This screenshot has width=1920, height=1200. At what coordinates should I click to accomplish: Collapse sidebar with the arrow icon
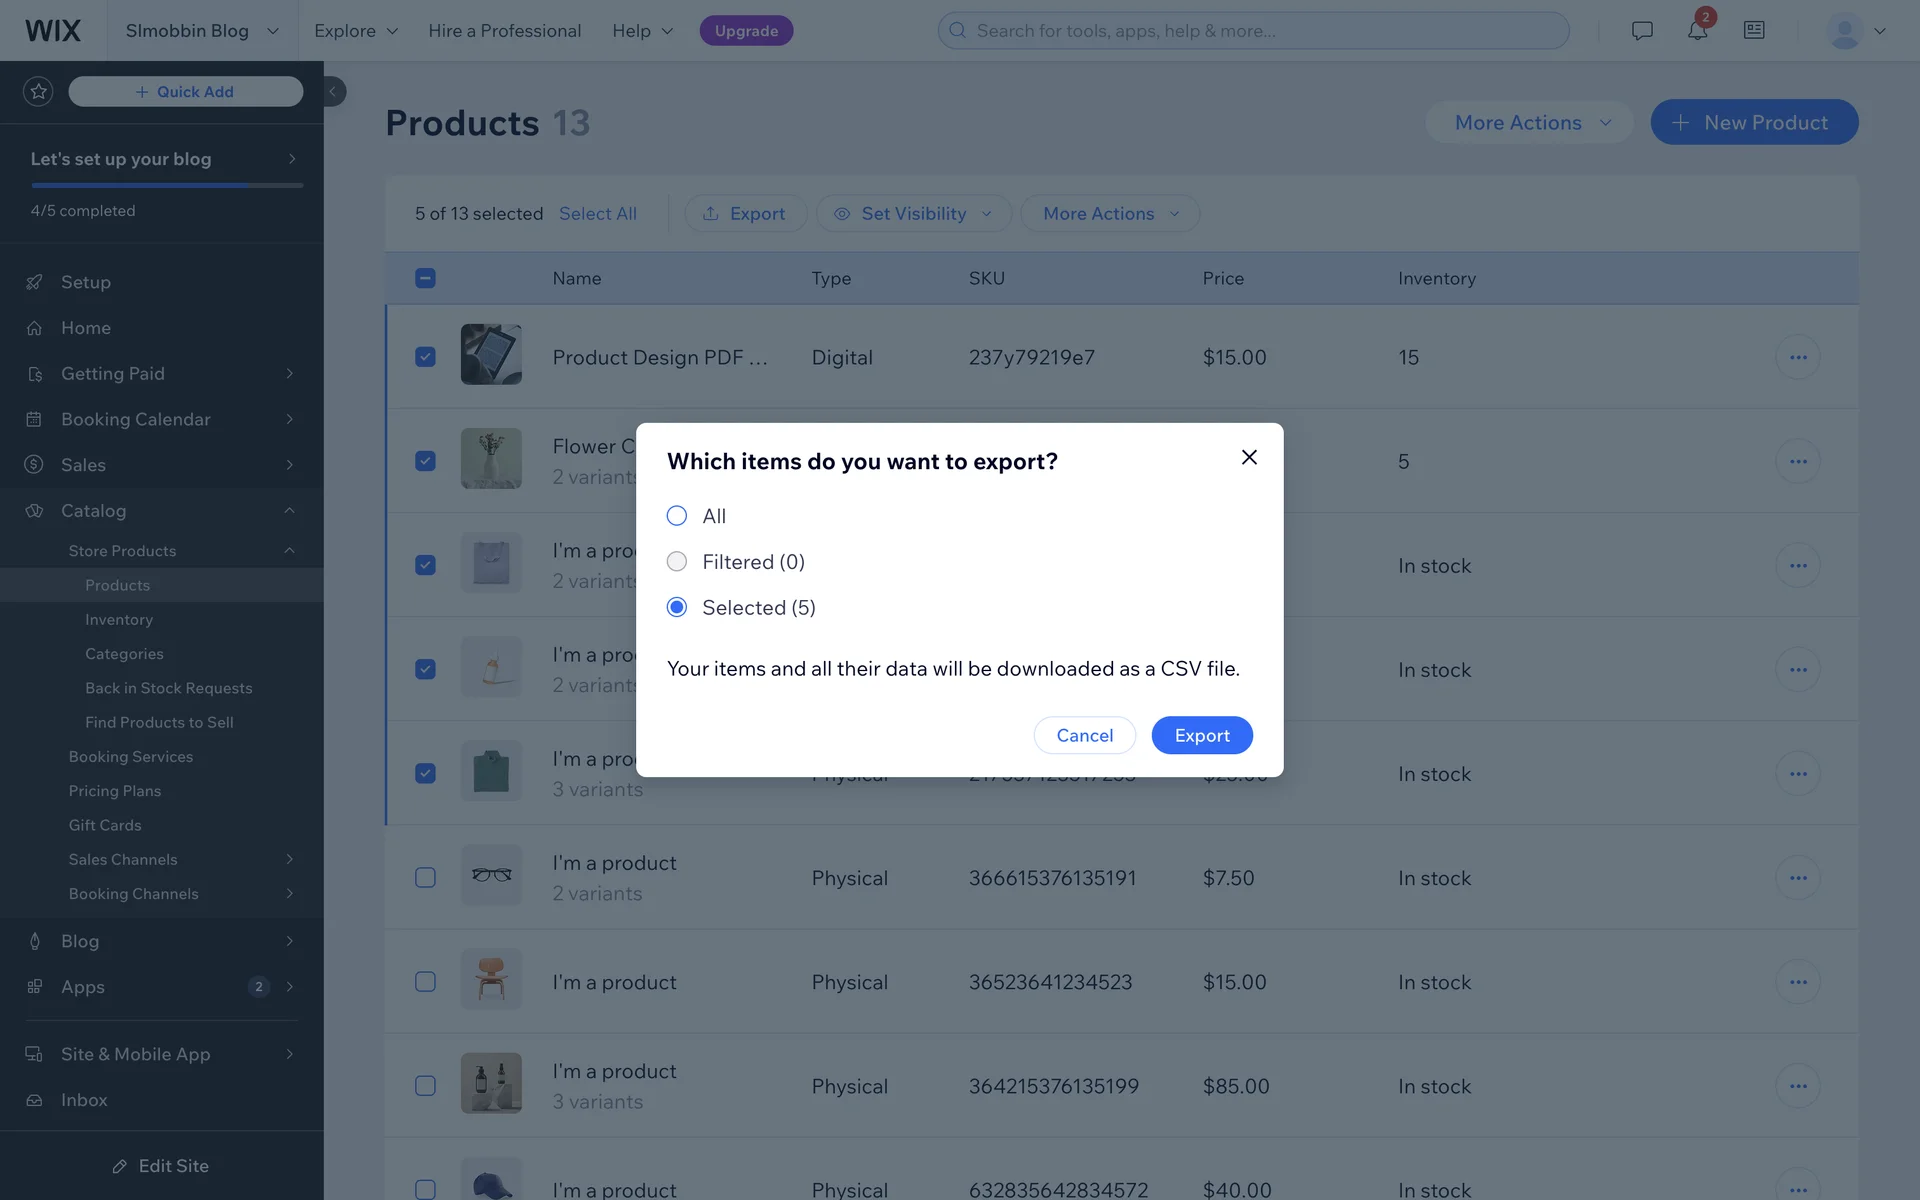[x=333, y=92]
